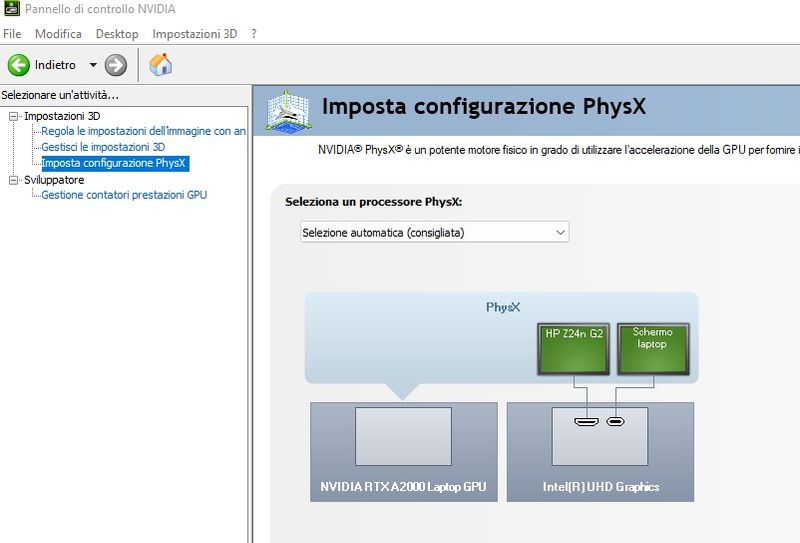
Task: Click the HDMI port connector icon
Action: point(586,422)
